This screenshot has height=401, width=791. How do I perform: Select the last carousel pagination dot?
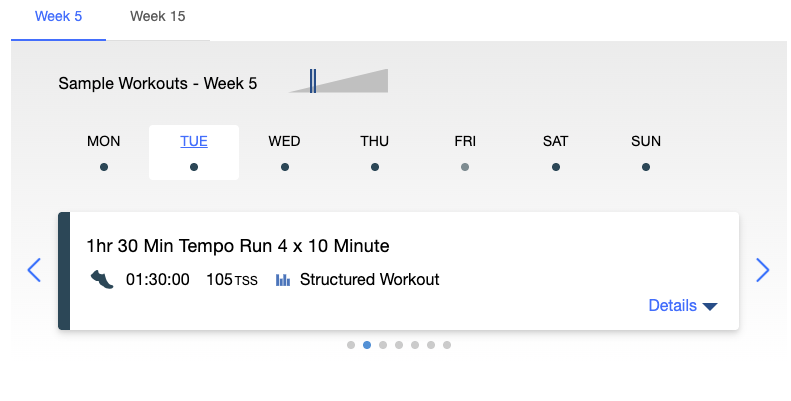pyautogui.click(x=447, y=345)
